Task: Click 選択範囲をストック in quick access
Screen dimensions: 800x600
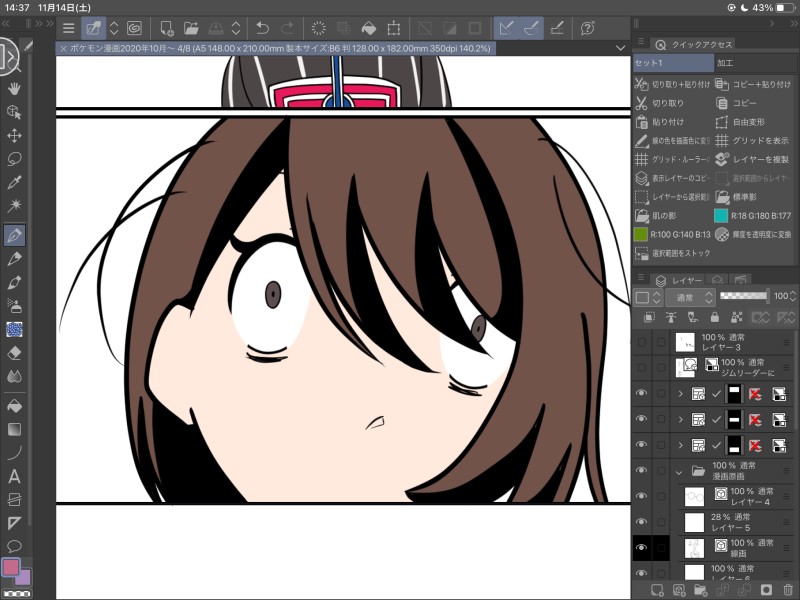Action: 673,253
